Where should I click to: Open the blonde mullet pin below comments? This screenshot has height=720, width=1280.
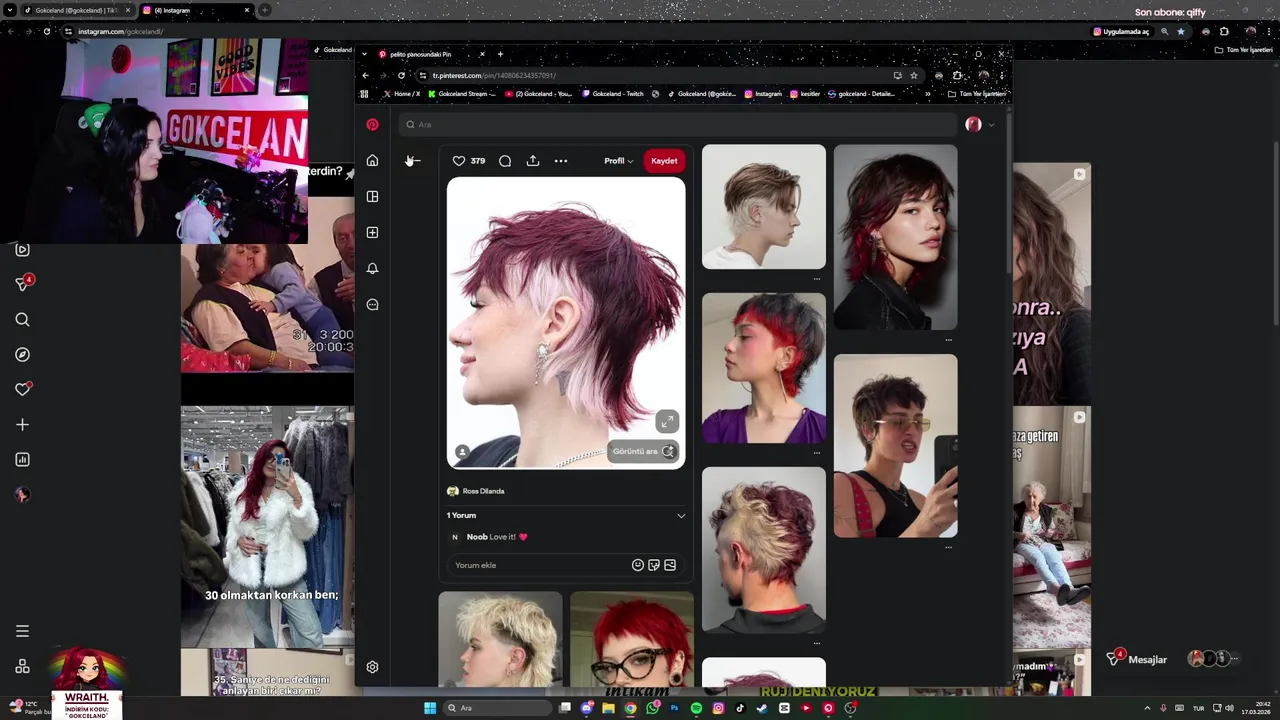tap(500, 638)
